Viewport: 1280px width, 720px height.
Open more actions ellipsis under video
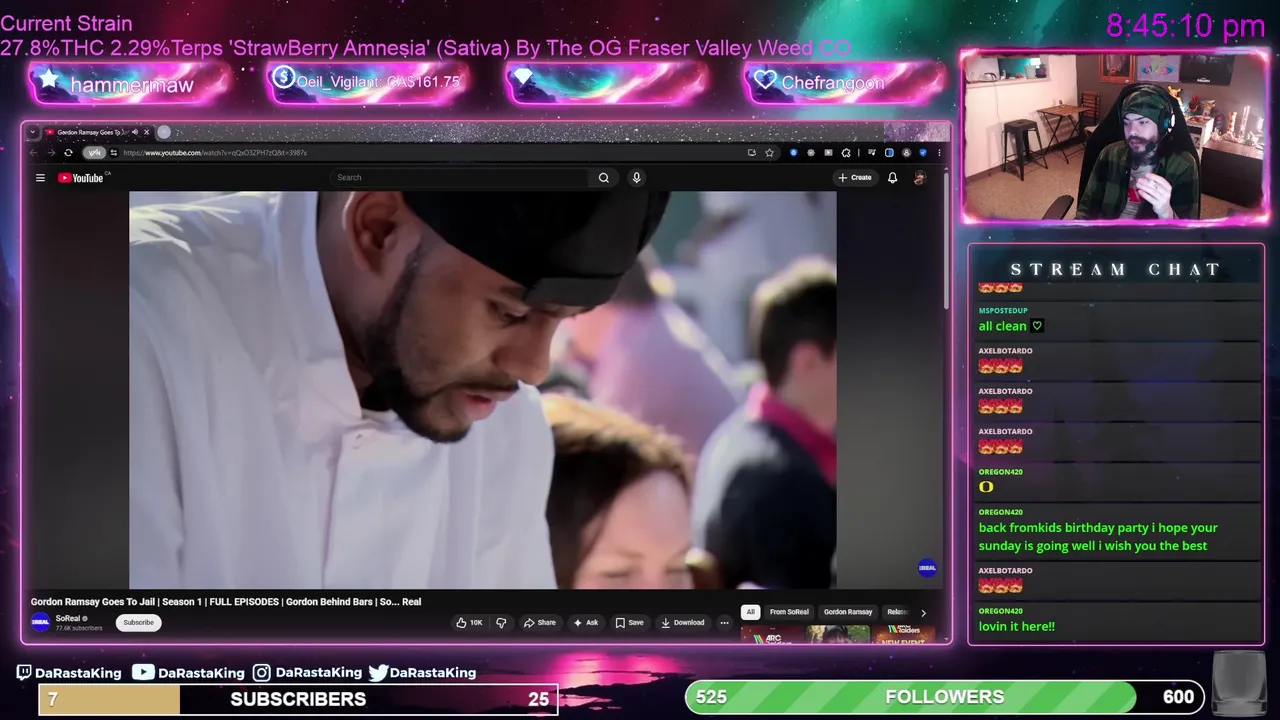724,623
